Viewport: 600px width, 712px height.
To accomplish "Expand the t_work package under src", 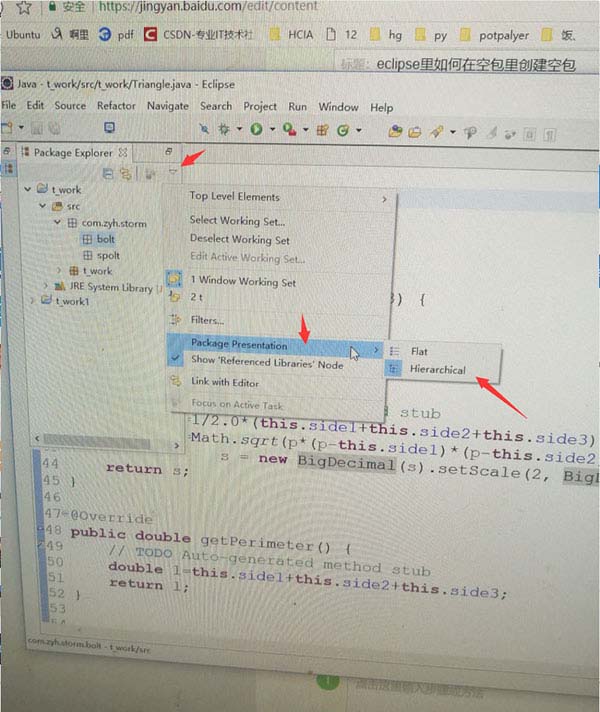I will [x=59, y=270].
